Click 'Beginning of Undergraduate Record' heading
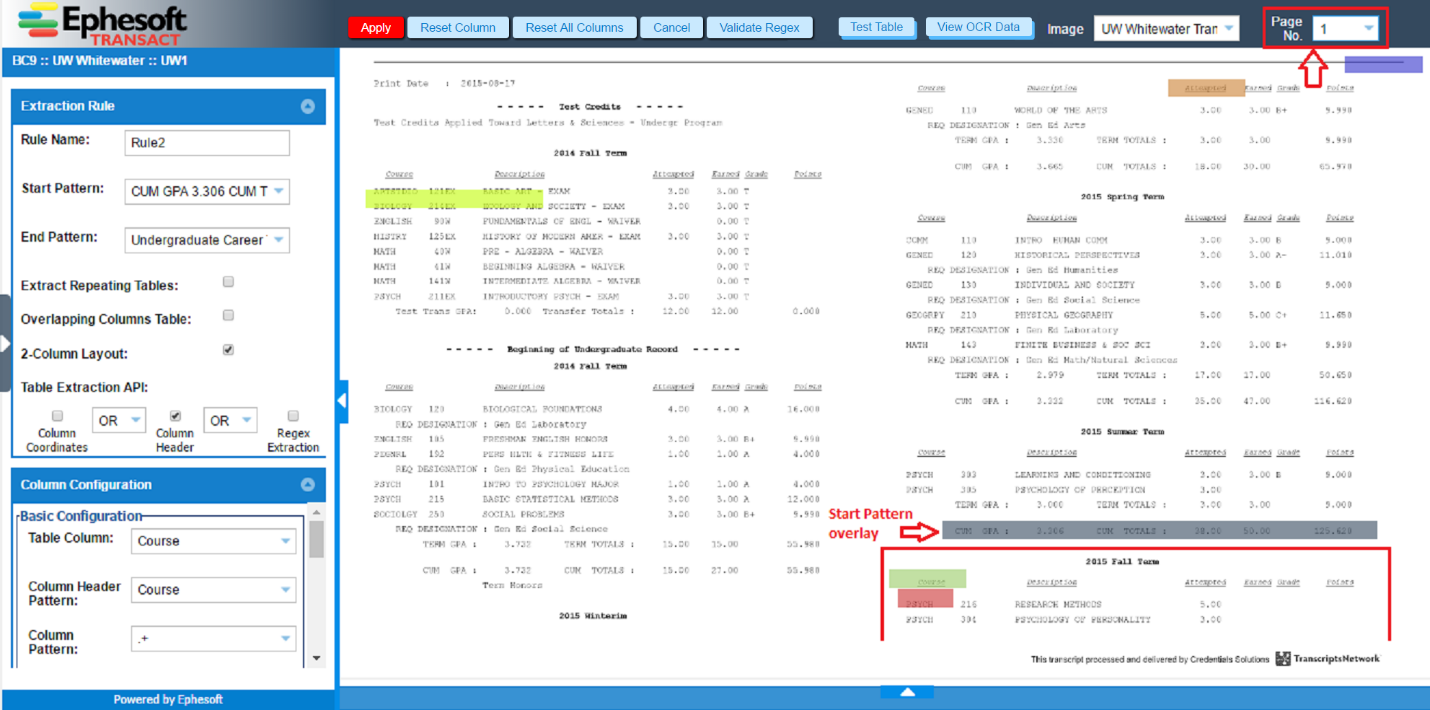 (592, 350)
